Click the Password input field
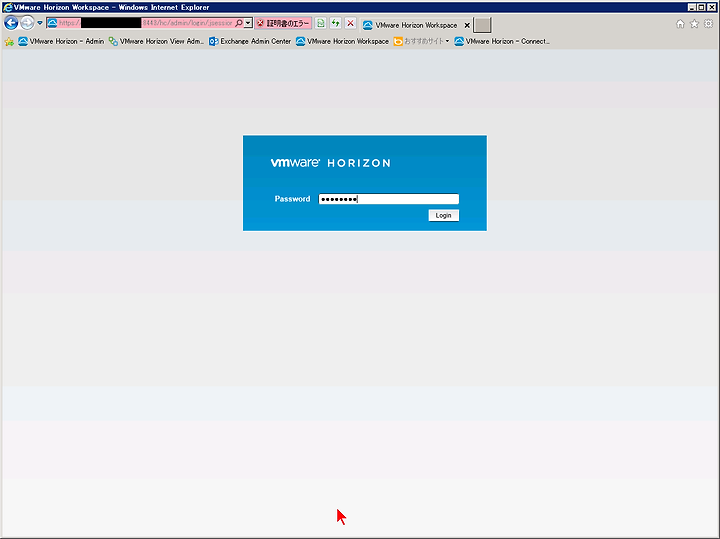The image size is (720, 539). [x=388, y=199]
